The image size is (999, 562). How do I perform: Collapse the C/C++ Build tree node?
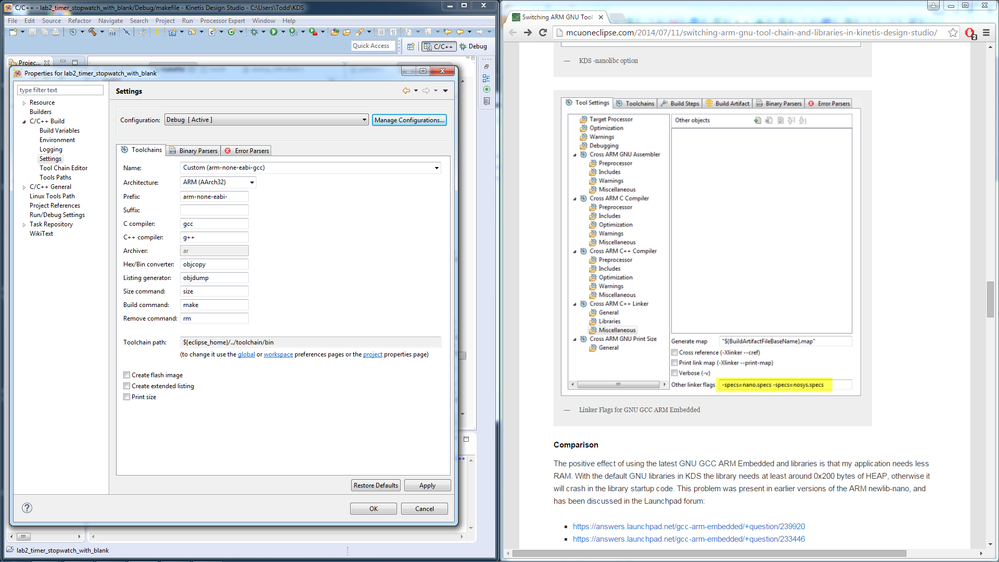24,121
